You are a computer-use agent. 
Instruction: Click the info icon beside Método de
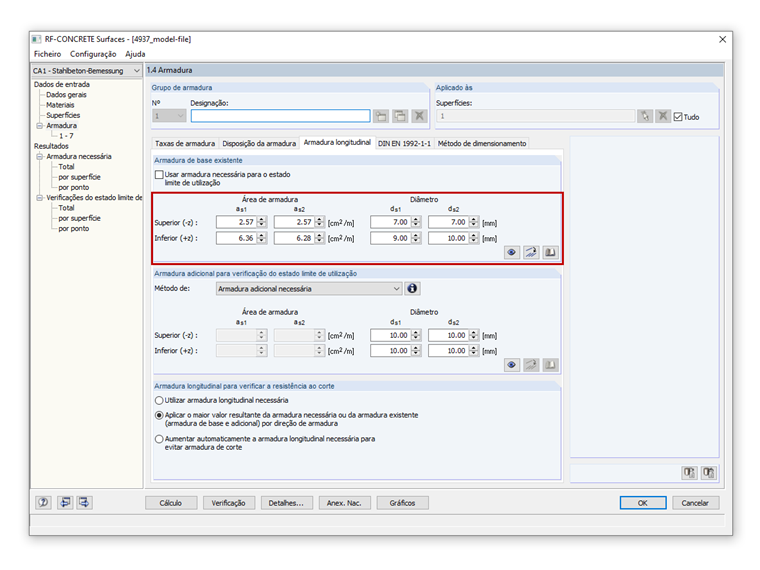[412, 288]
